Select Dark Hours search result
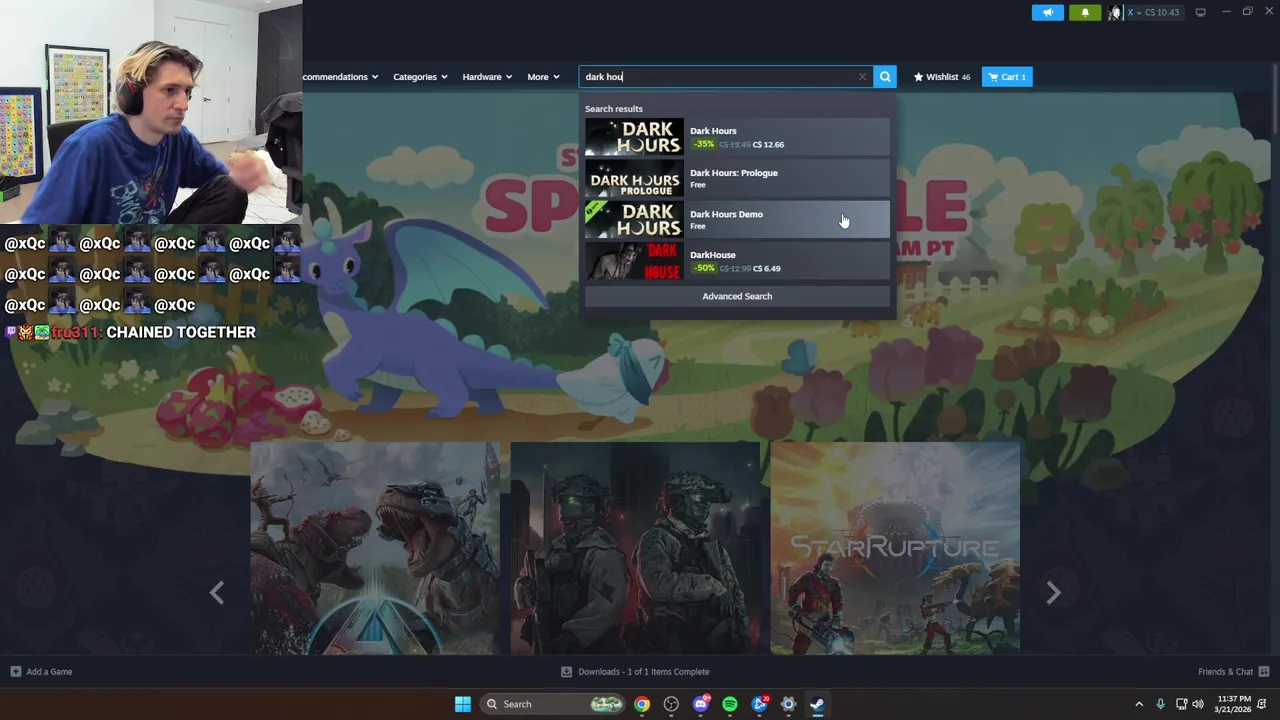This screenshot has height=720, width=1280. point(737,137)
